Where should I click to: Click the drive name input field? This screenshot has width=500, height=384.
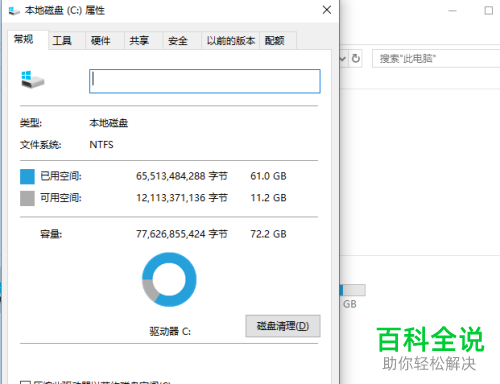click(205, 81)
